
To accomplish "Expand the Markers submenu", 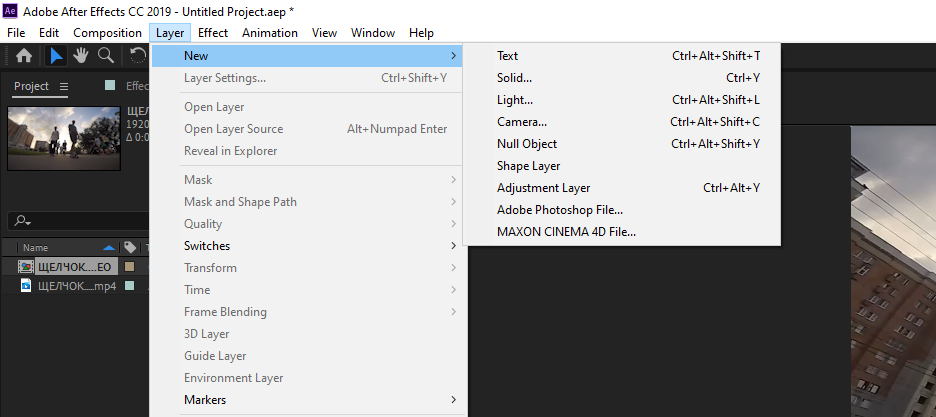I will (x=307, y=400).
